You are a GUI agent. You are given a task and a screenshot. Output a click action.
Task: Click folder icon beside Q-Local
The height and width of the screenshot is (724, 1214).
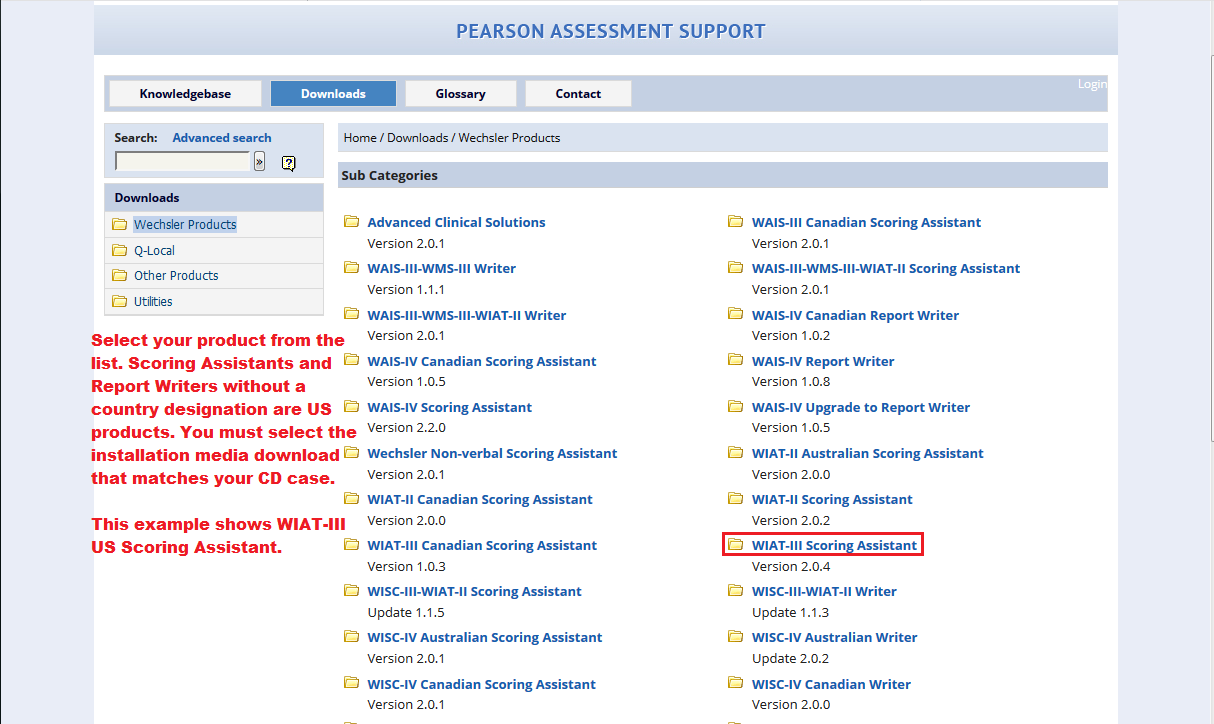click(x=120, y=250)
